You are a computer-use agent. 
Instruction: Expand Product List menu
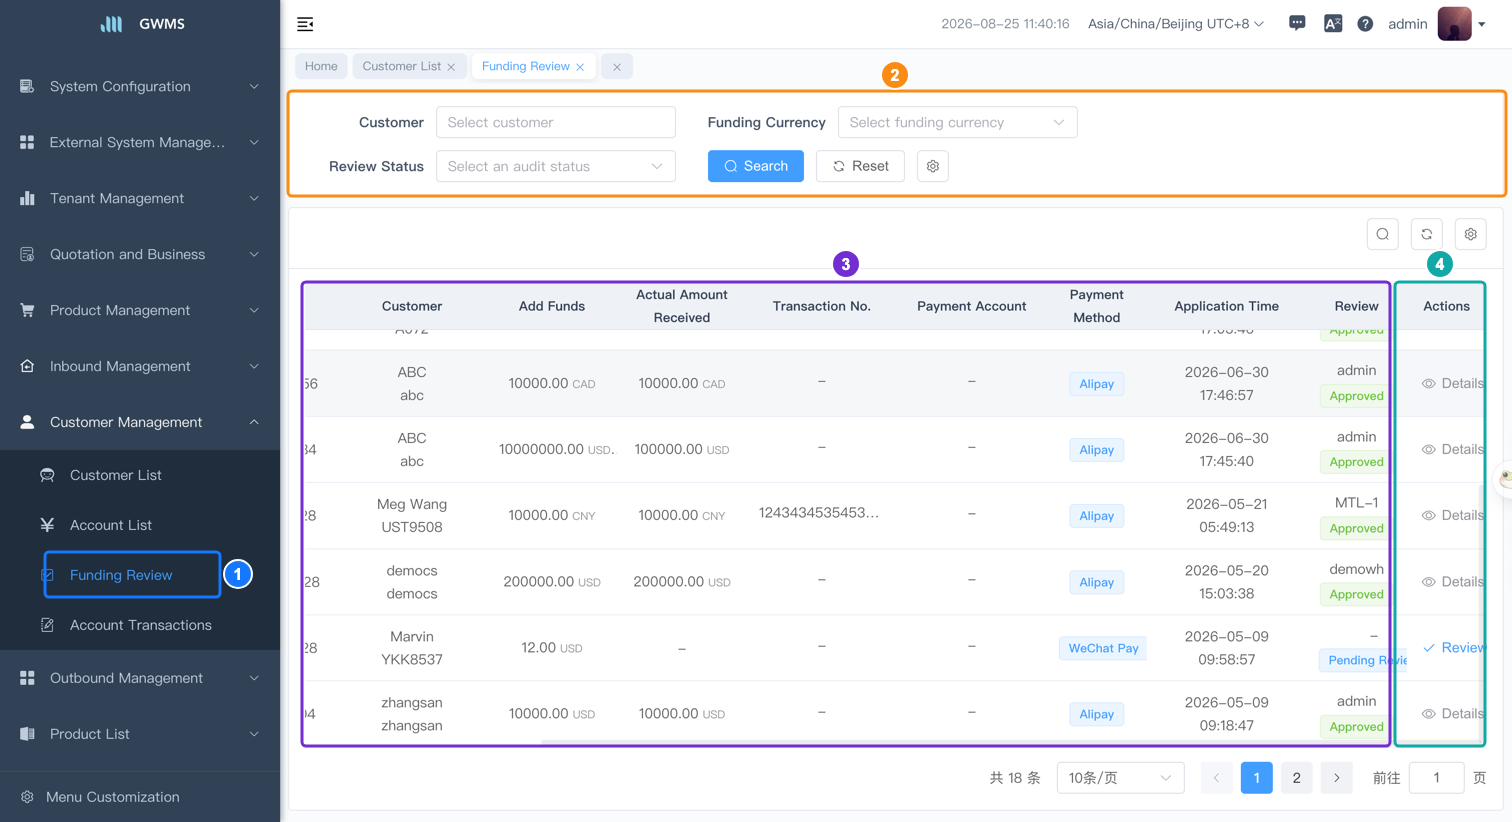click(x=140, y=734)
